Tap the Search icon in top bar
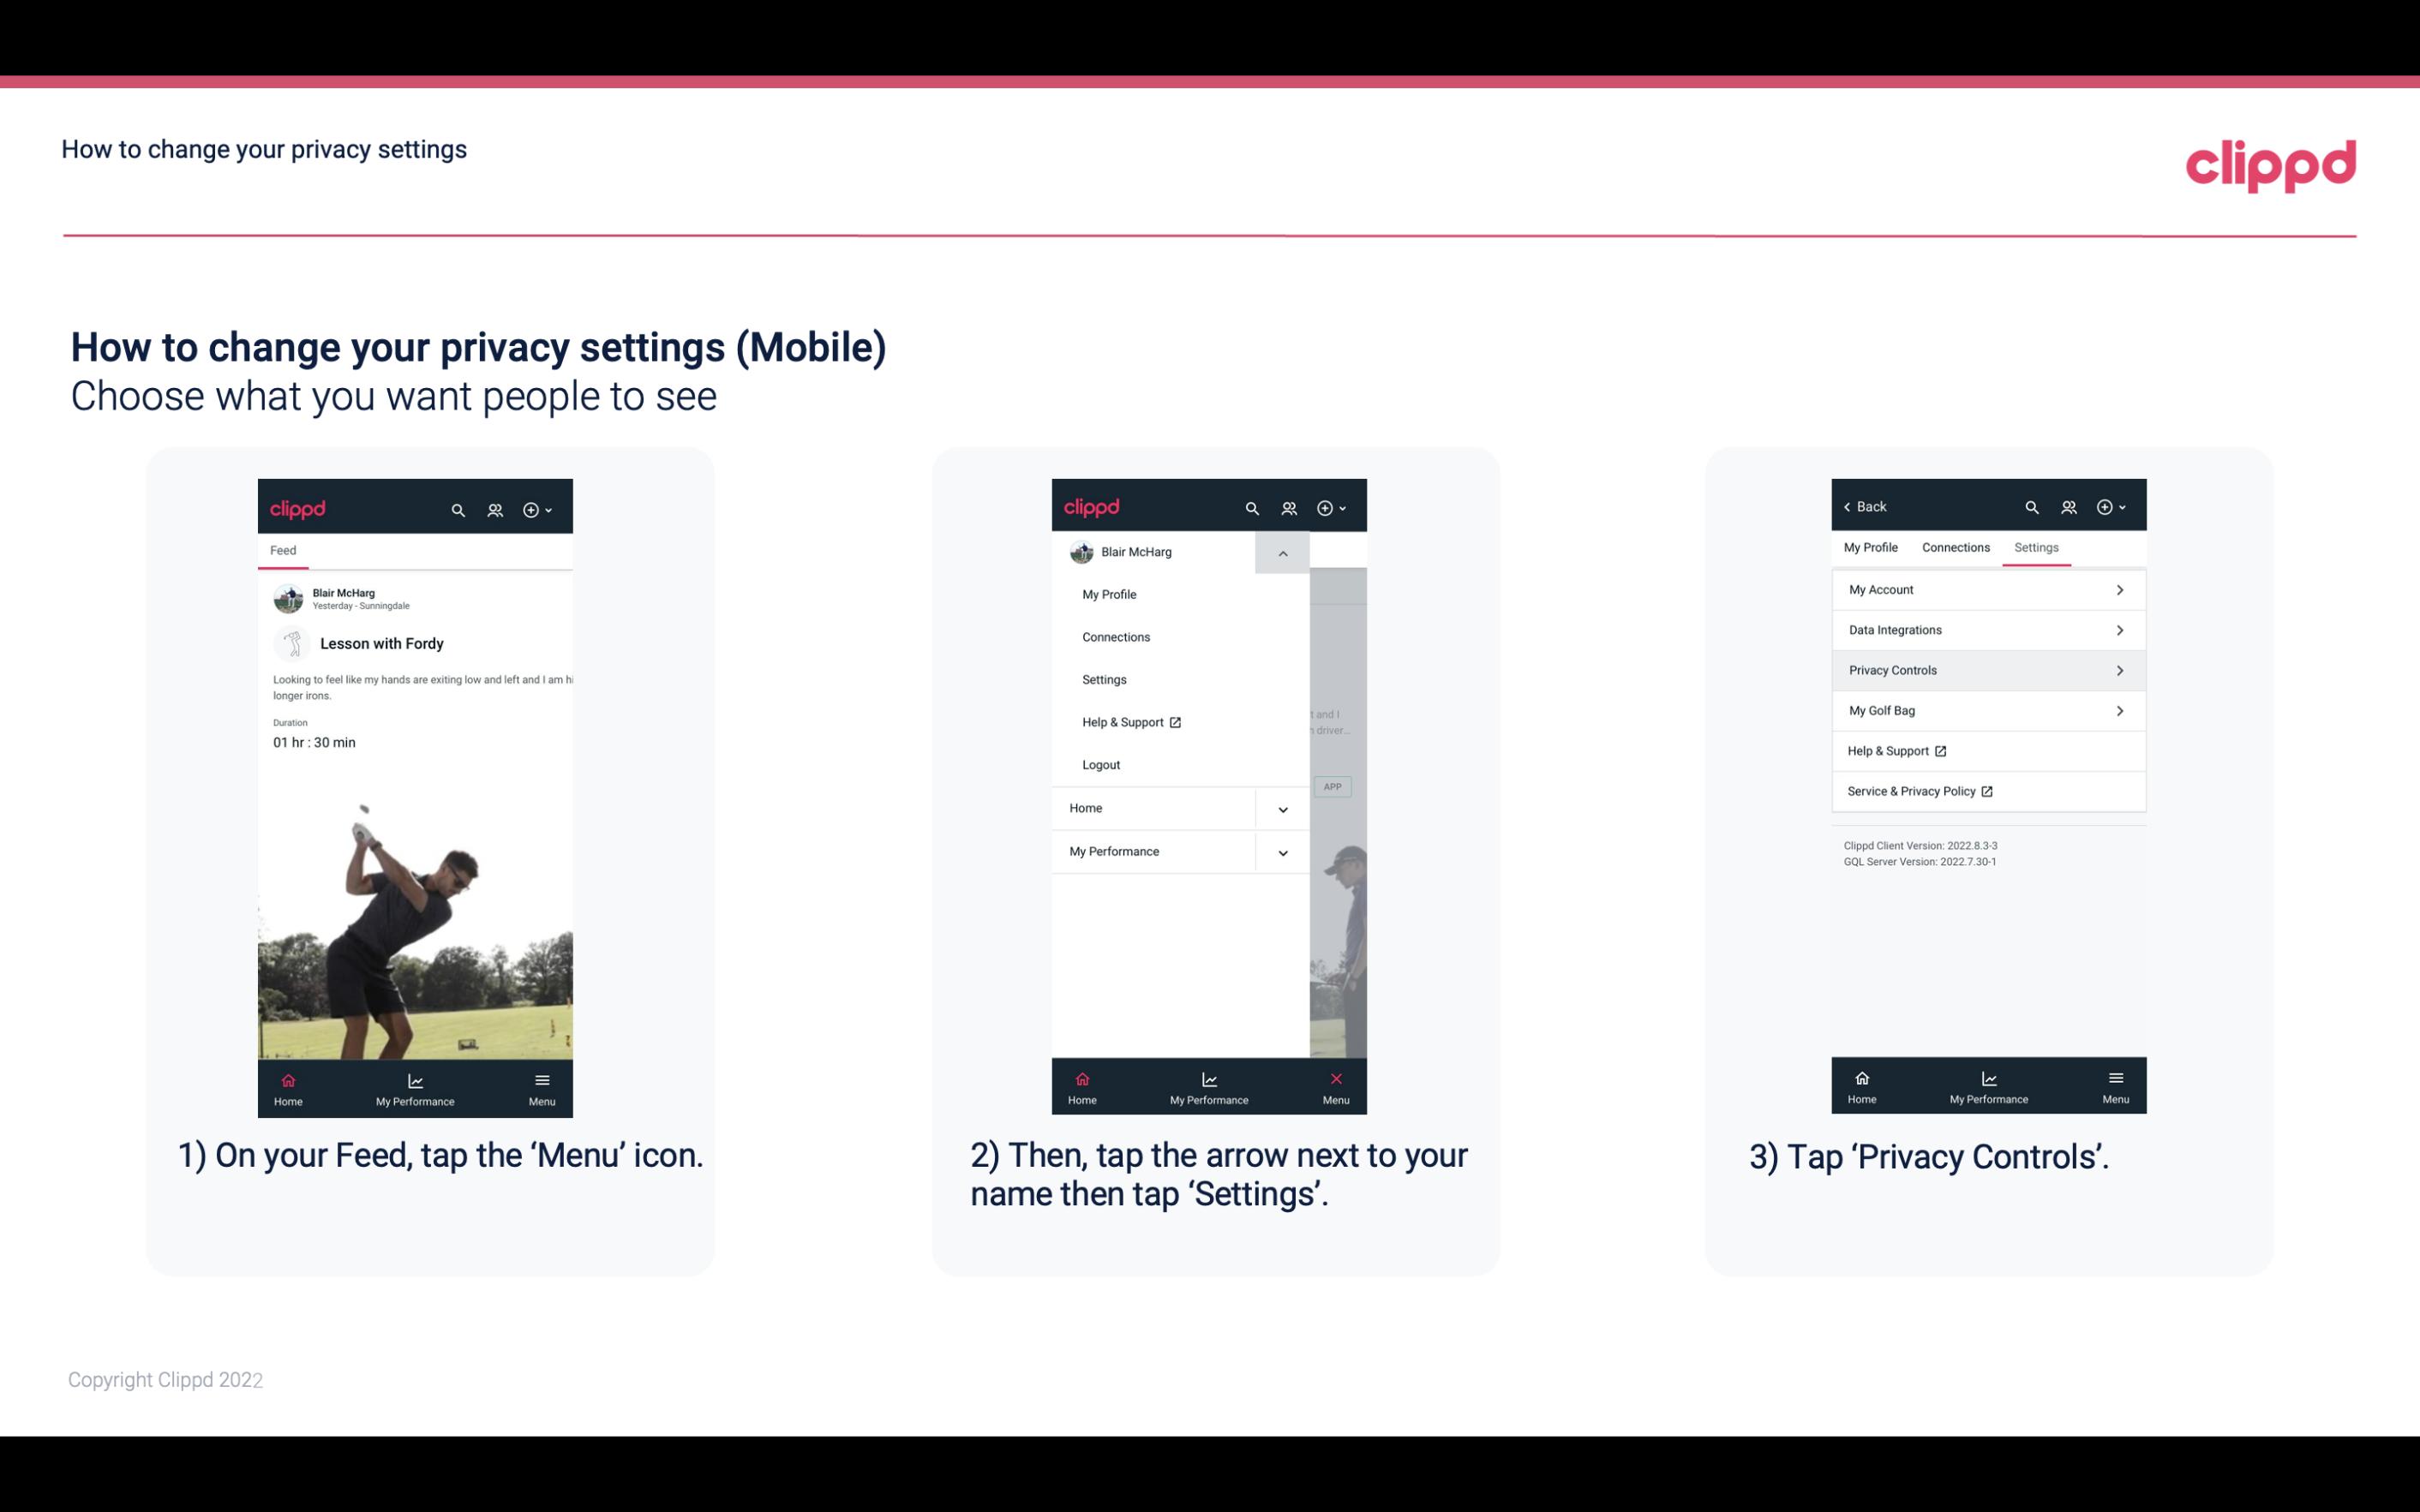Viewport: 2420px width, 1512px height. click(457, 507)
